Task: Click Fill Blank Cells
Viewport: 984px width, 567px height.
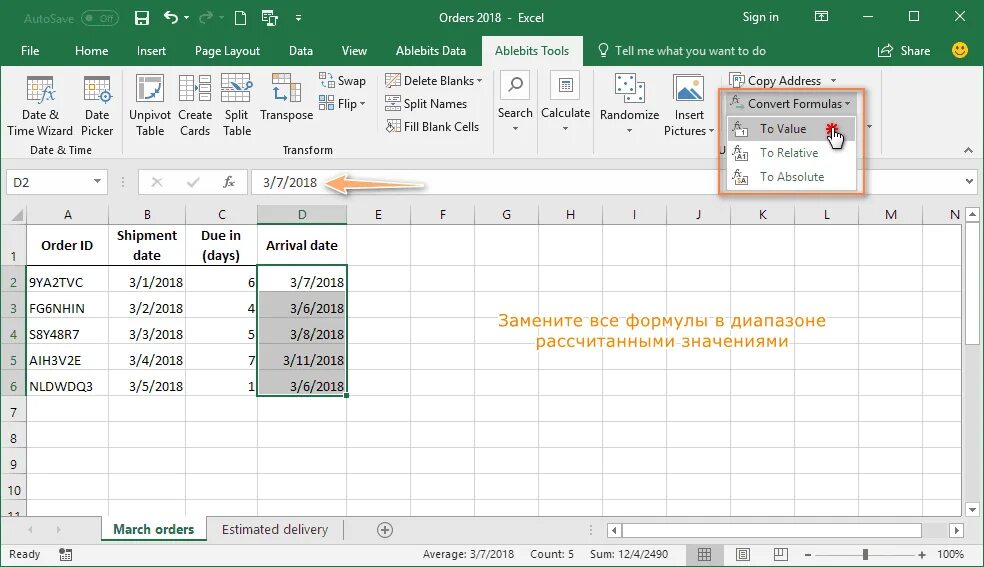Action: pos(432,127)
